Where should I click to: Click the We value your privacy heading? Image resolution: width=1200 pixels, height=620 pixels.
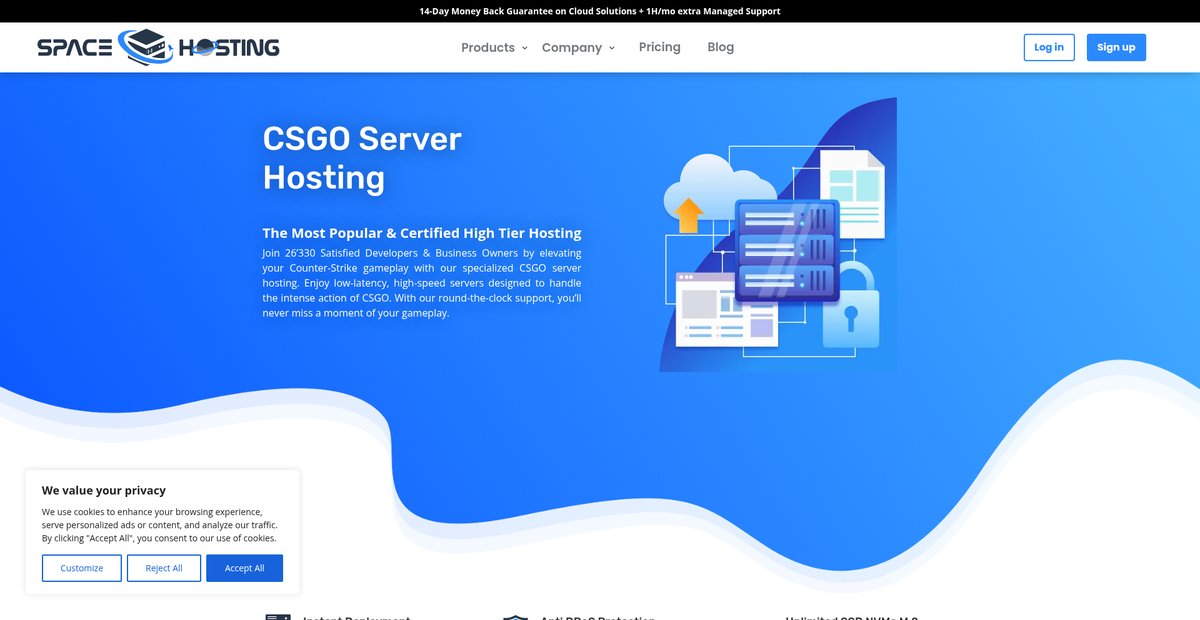pos(104,490)
